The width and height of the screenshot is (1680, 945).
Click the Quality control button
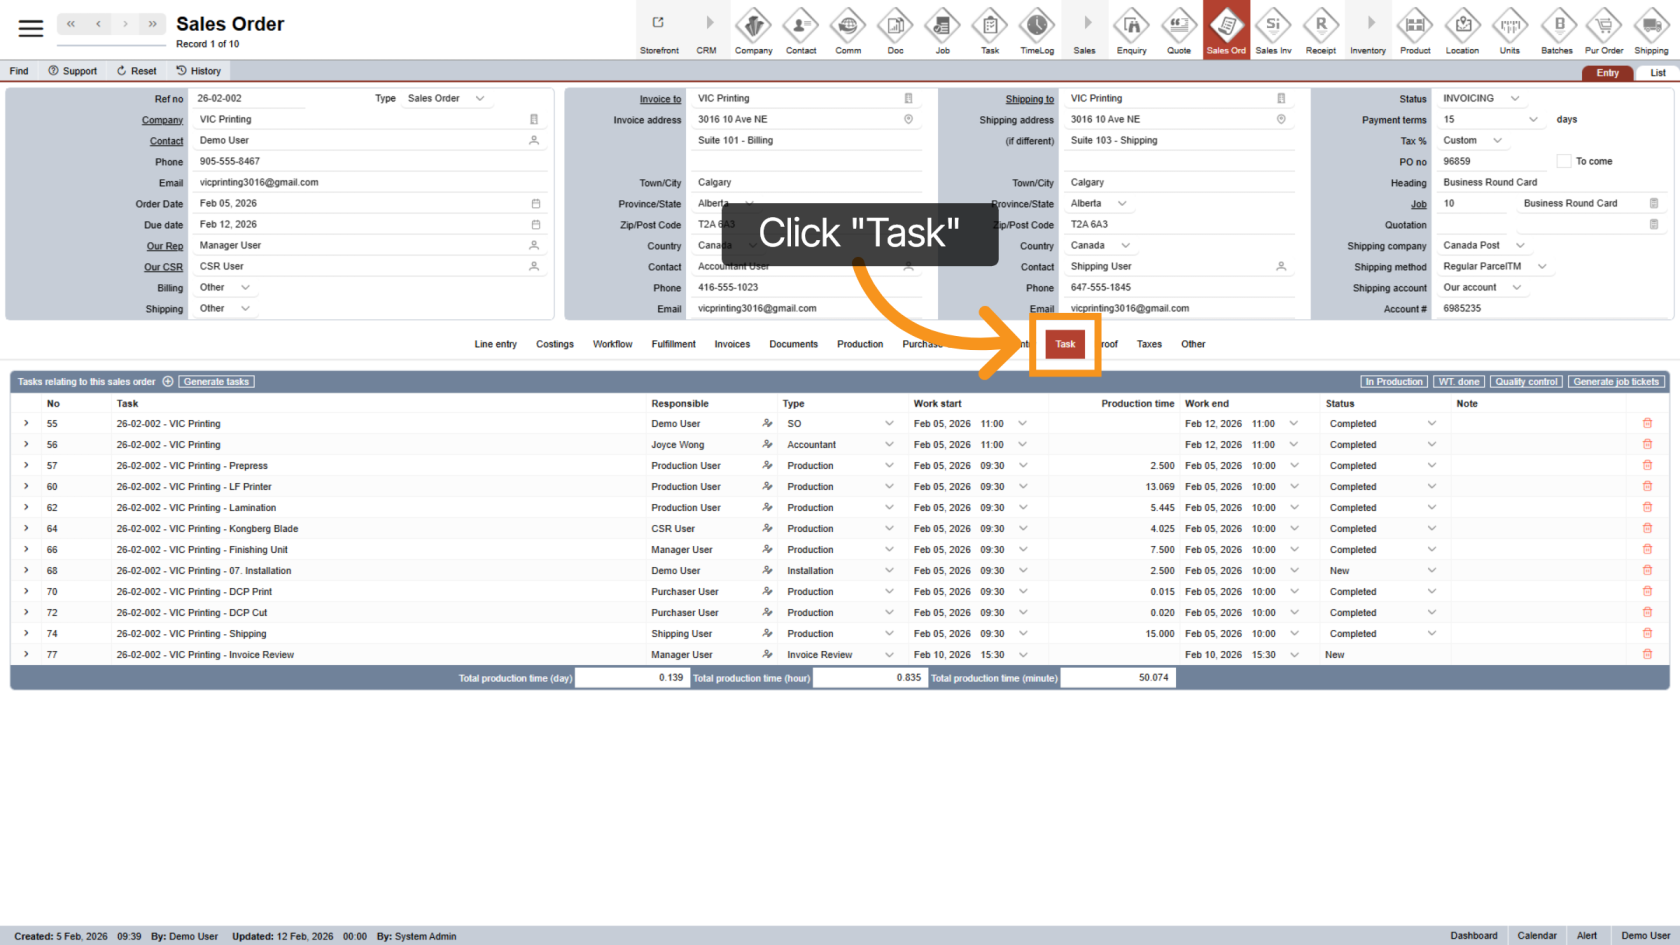(x=1526, y=382)
